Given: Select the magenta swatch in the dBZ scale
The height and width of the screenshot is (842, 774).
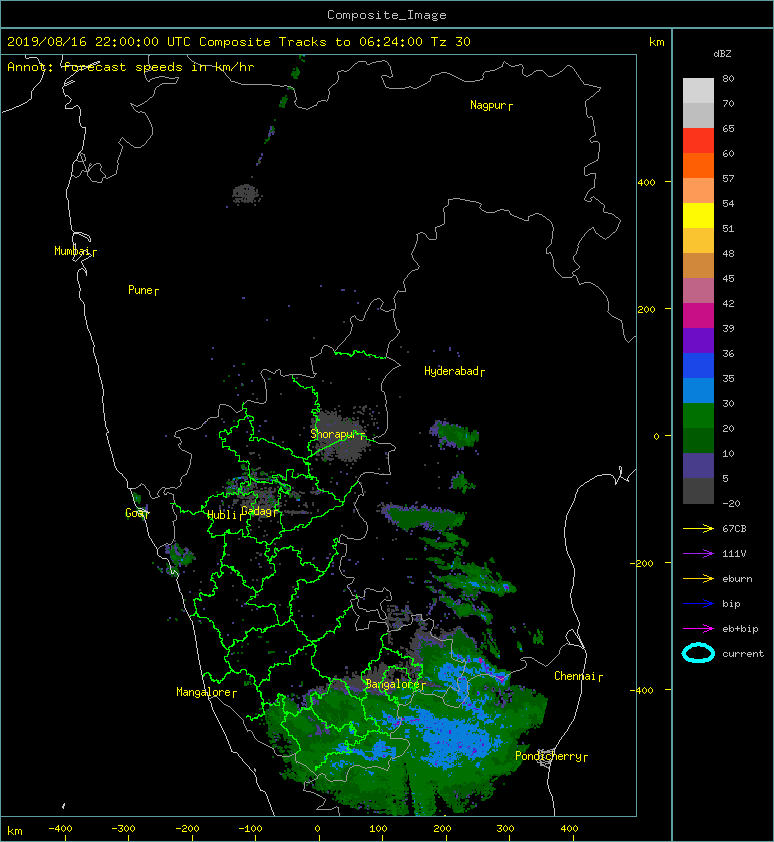Looking at the screenshot, I should pyautogui.click(x=698, y=315).
